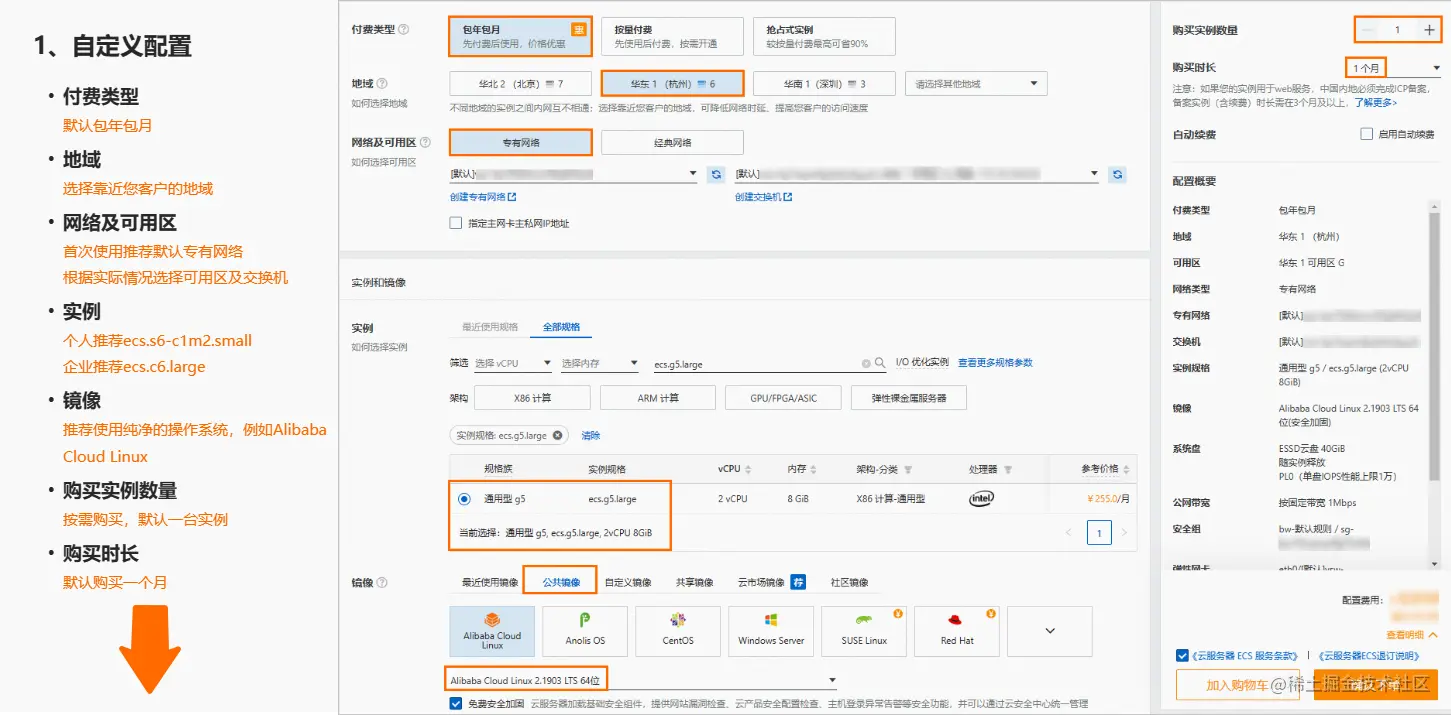
Task: Open 购买时长 1个月 dropdown
Action: point(1394,68)
